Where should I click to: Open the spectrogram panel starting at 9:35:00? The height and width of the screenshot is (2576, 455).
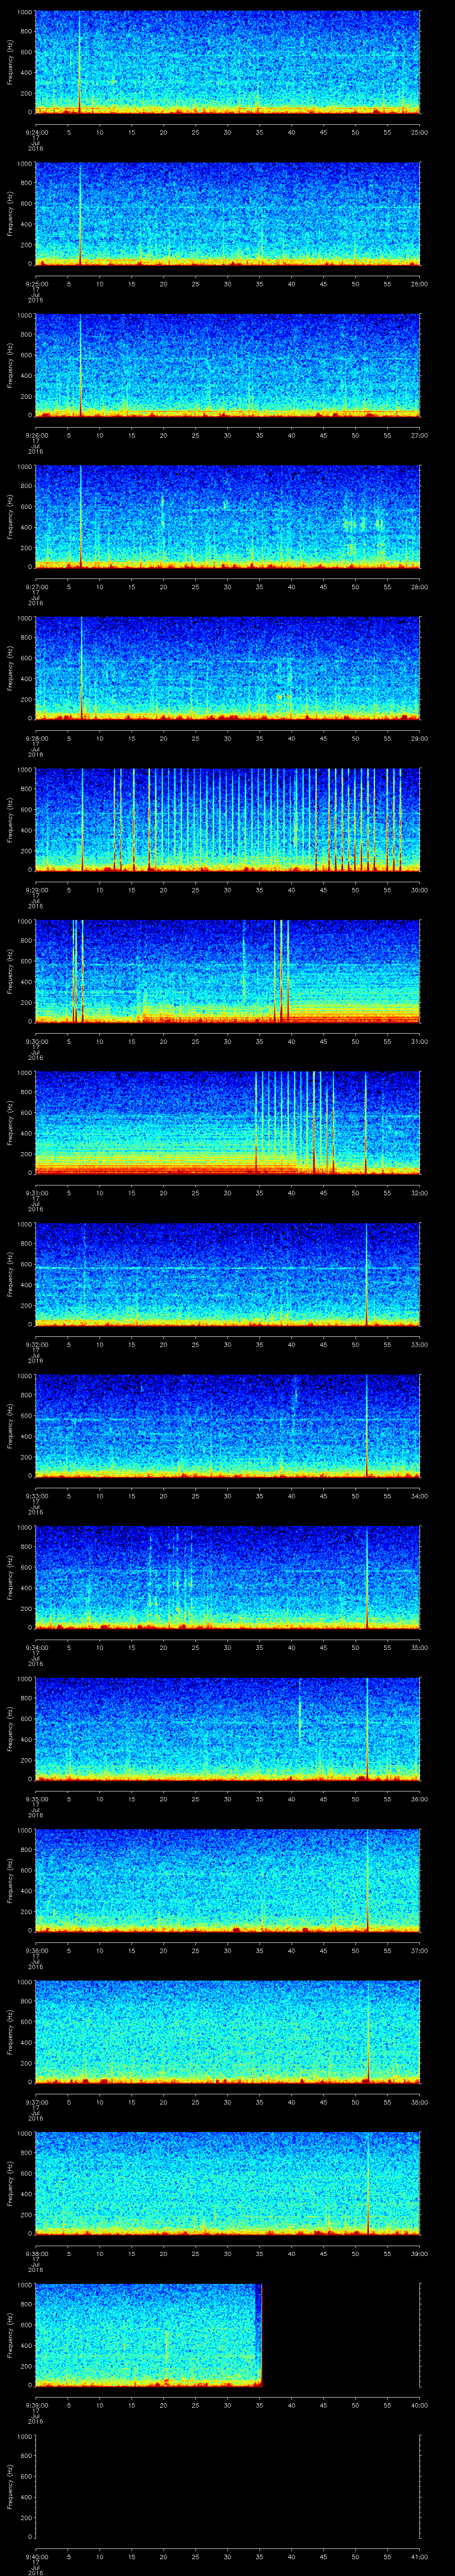(228, 1729)
